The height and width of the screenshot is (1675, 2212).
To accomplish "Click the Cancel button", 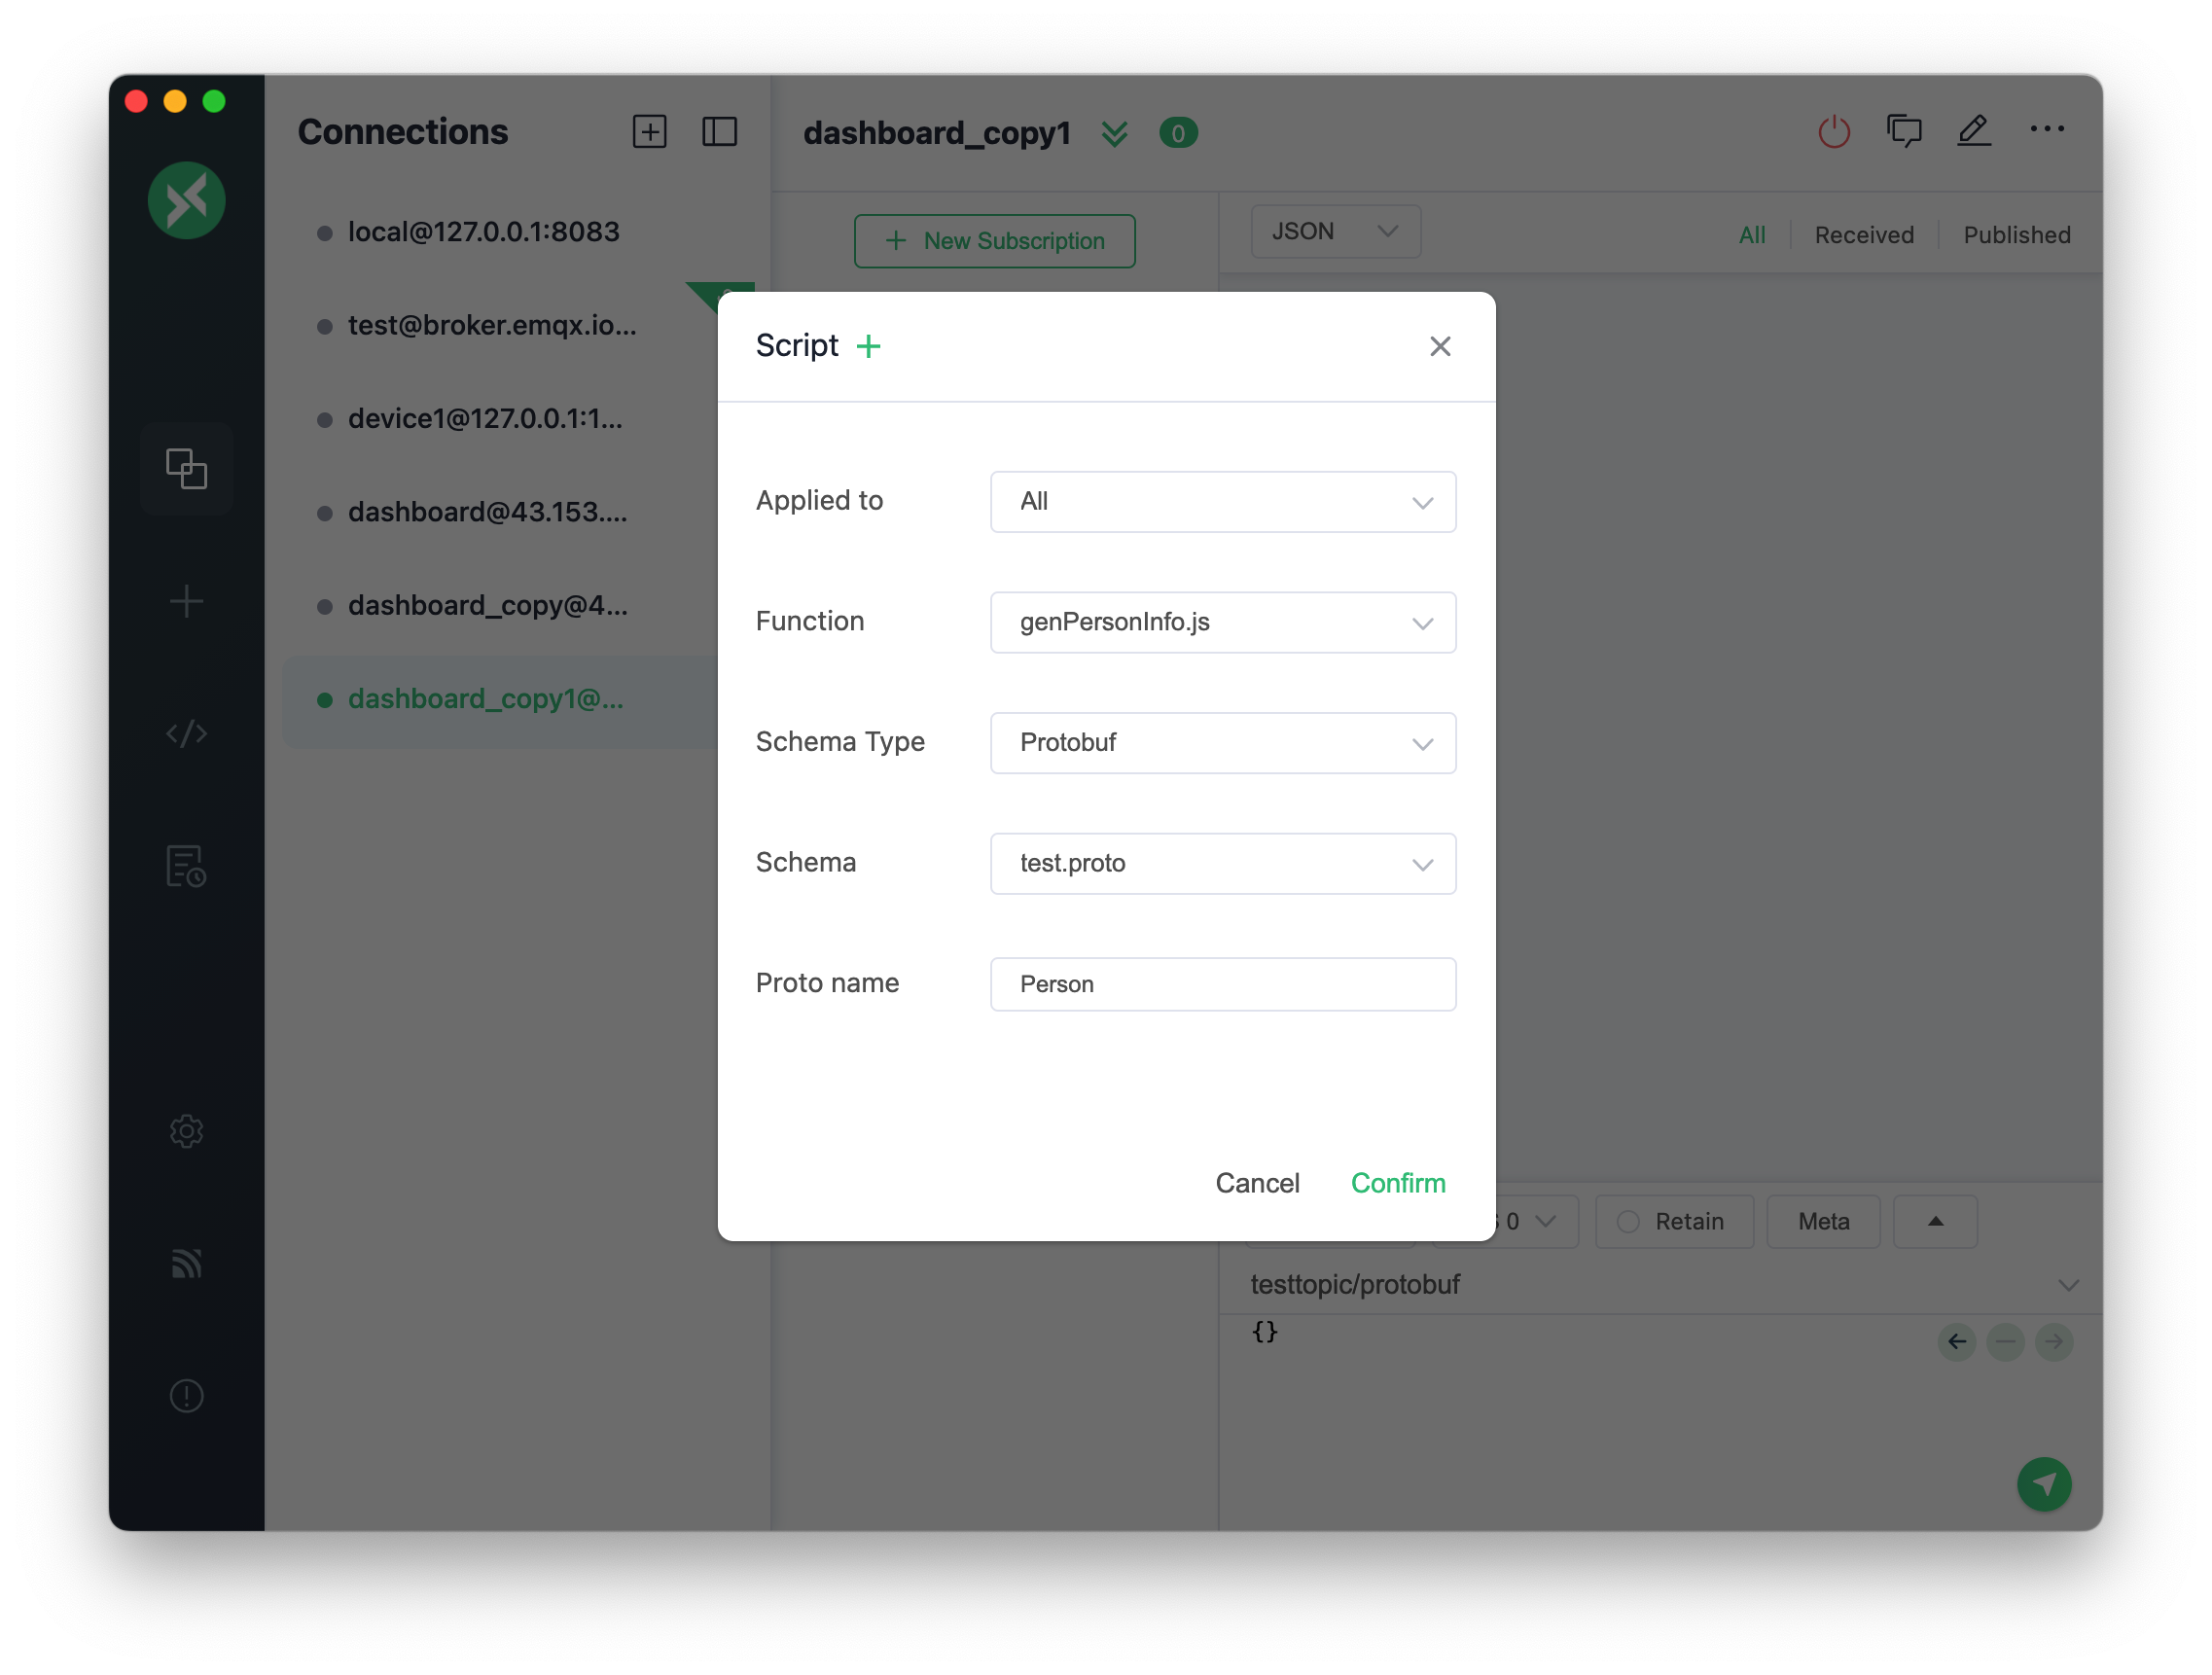I will click(x=1256, y=1183).
